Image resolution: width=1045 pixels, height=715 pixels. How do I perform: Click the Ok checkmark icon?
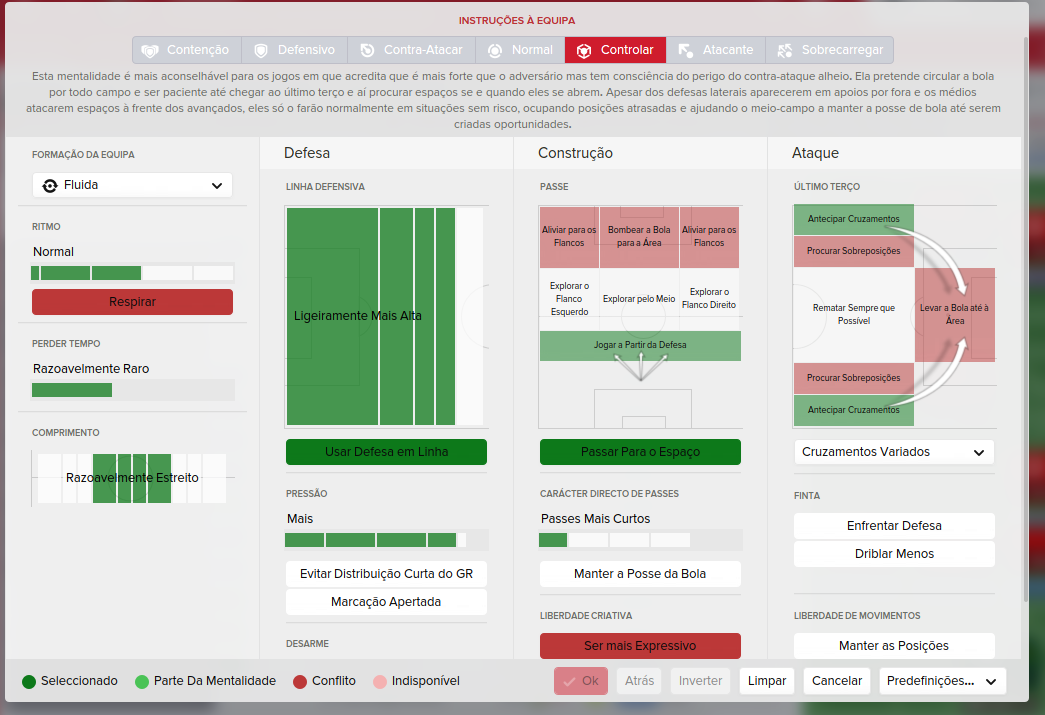pyautogui.click(x=569, y=682)
